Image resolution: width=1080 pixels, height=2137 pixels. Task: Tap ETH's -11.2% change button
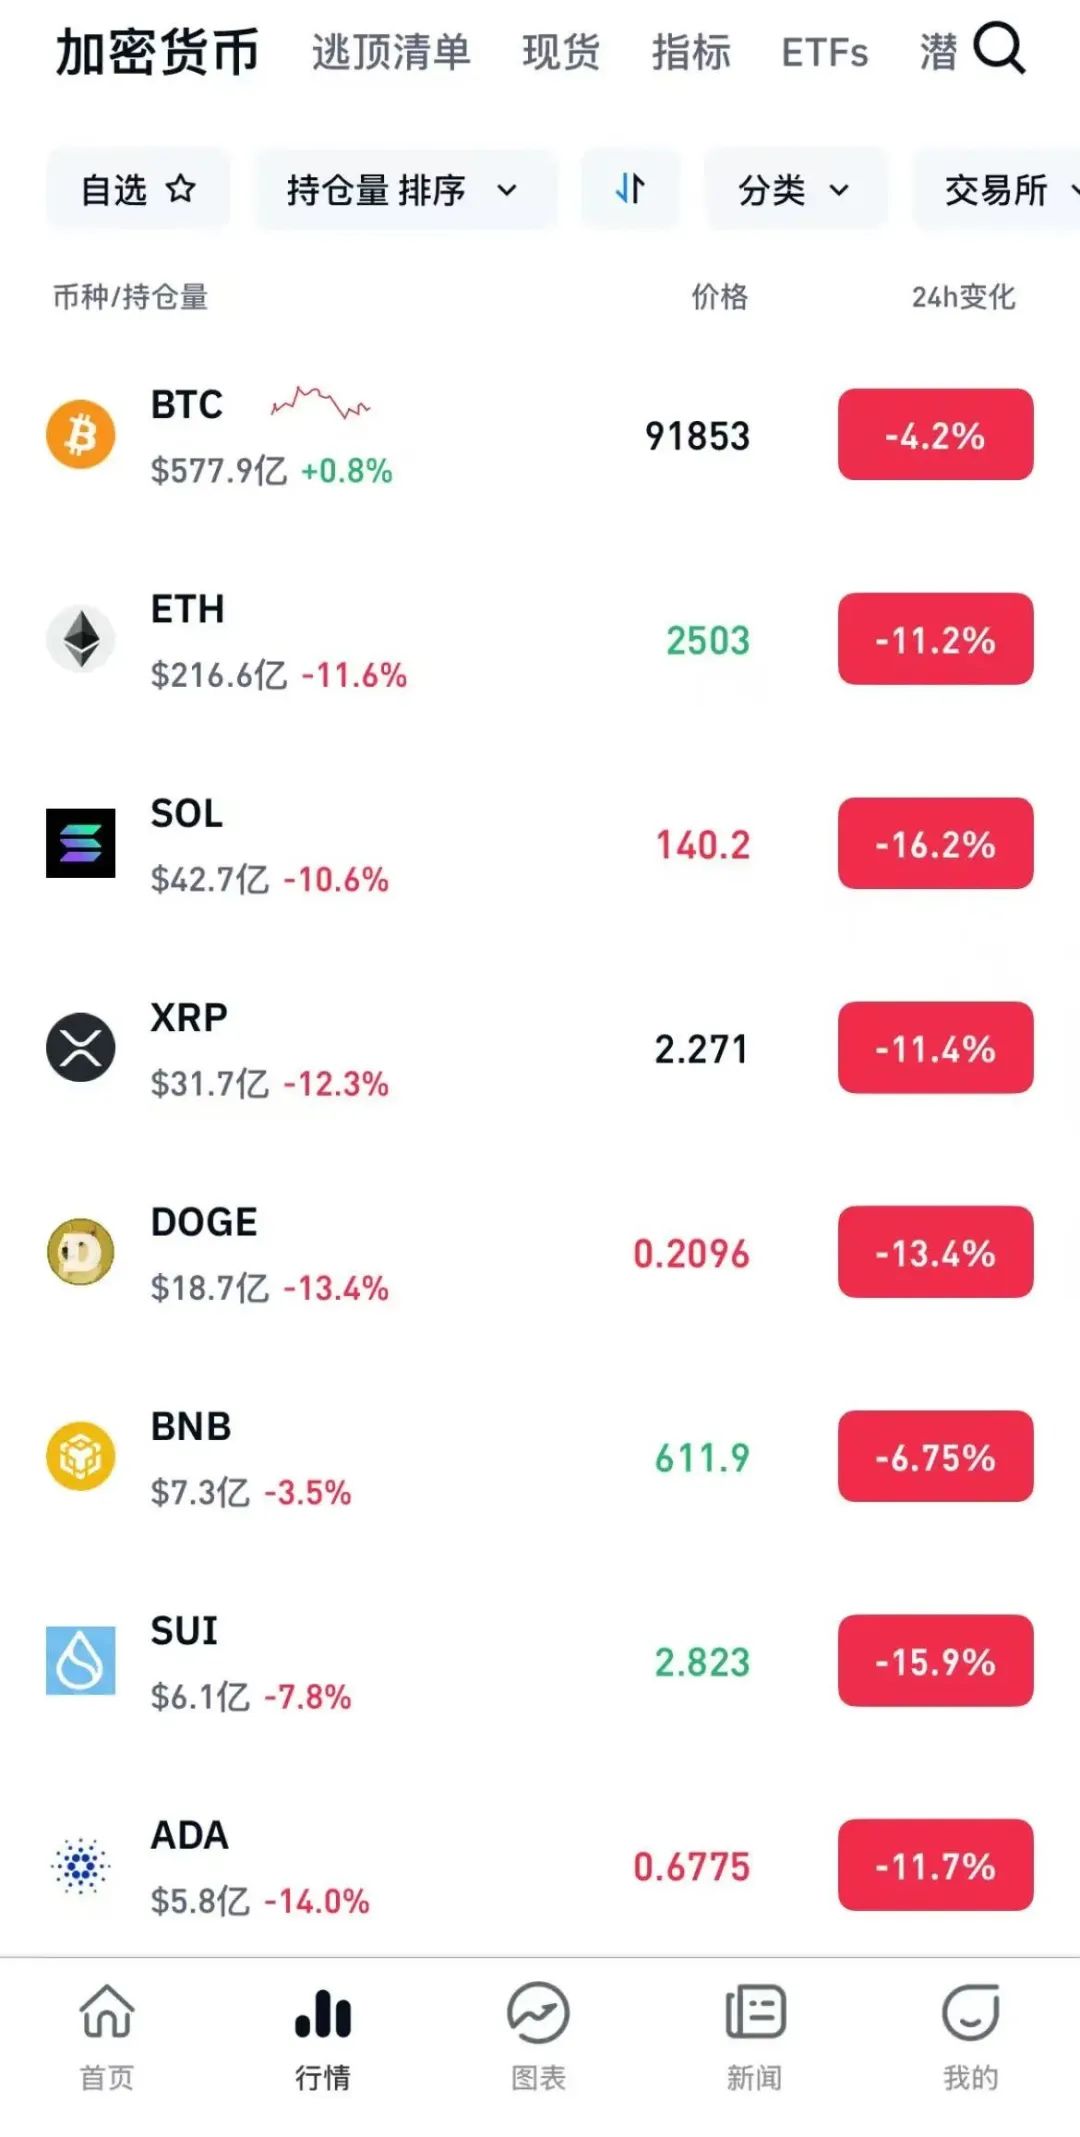935,639
